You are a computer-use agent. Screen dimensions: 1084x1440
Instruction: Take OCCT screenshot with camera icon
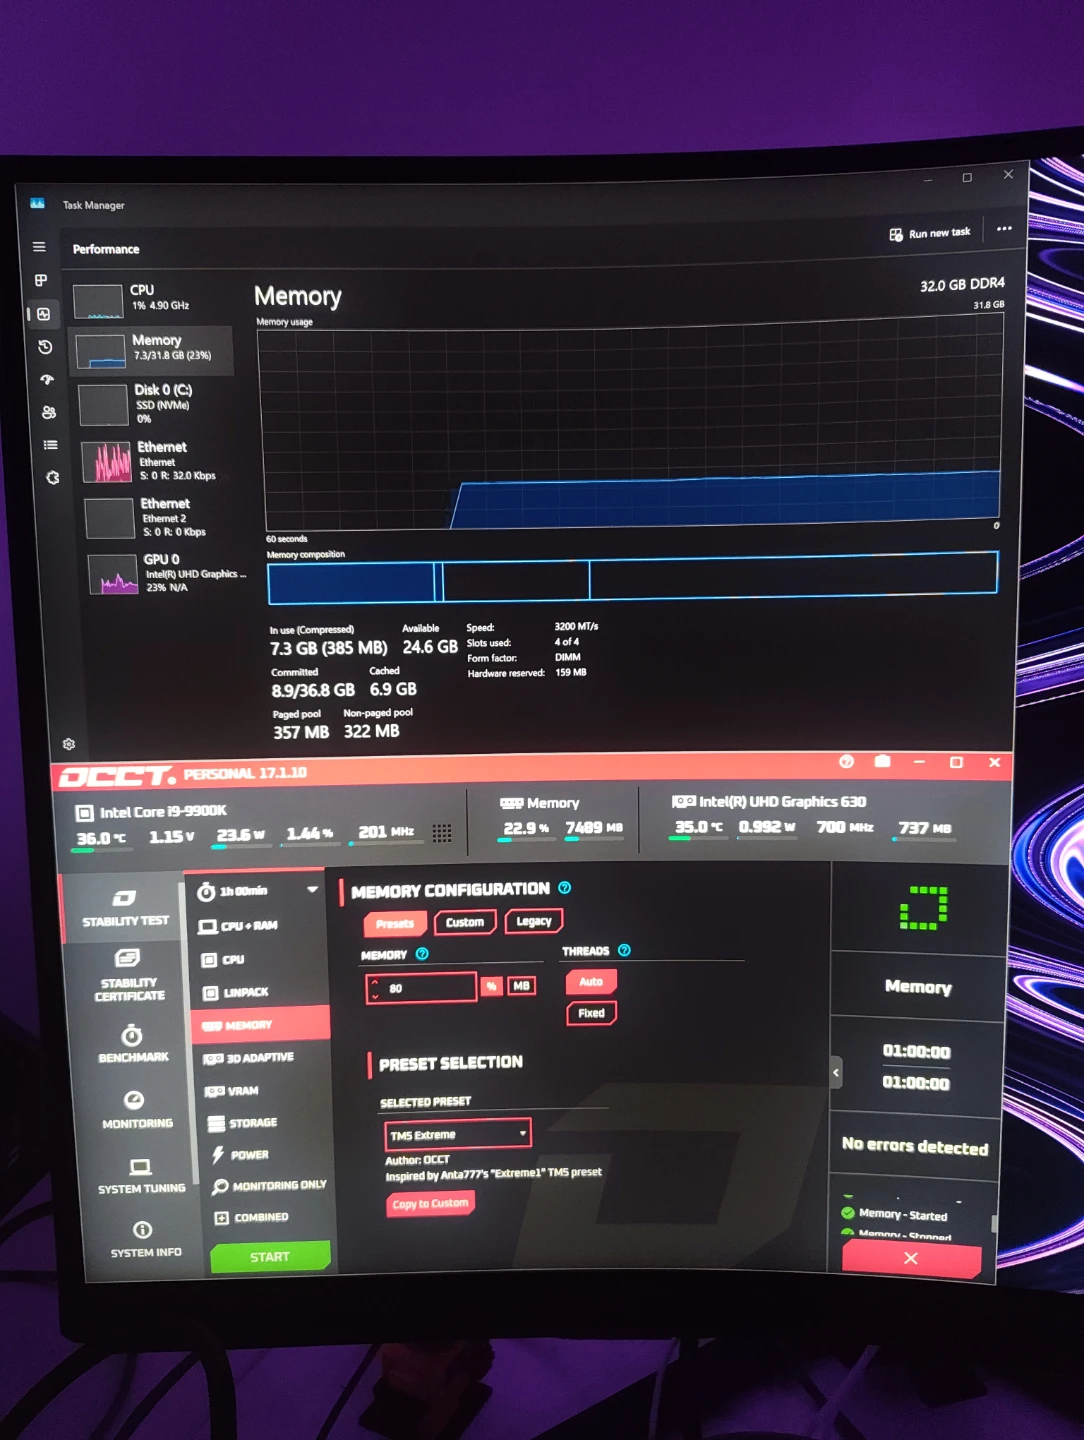click(x=882, y=762)
